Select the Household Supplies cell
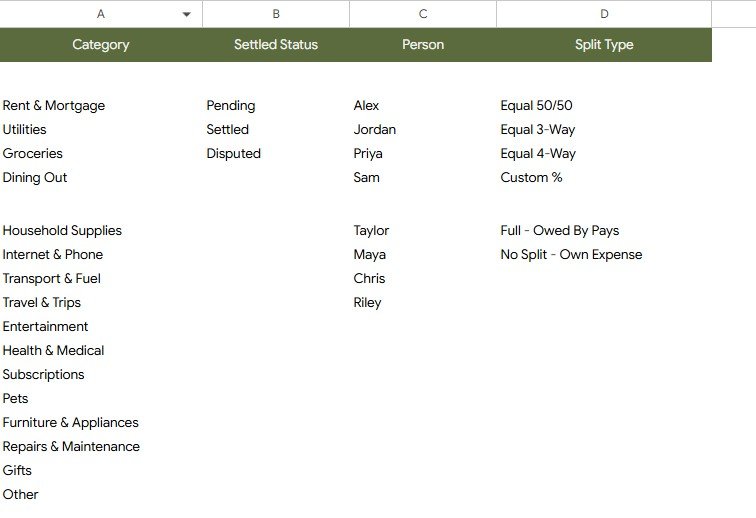This screenshot has height=518, width=756. (x=101, y=231)
